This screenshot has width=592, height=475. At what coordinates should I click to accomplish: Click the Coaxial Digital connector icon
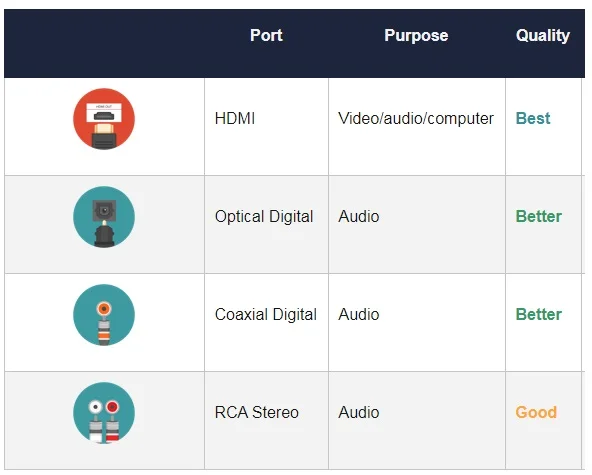[x=104, y=315]
